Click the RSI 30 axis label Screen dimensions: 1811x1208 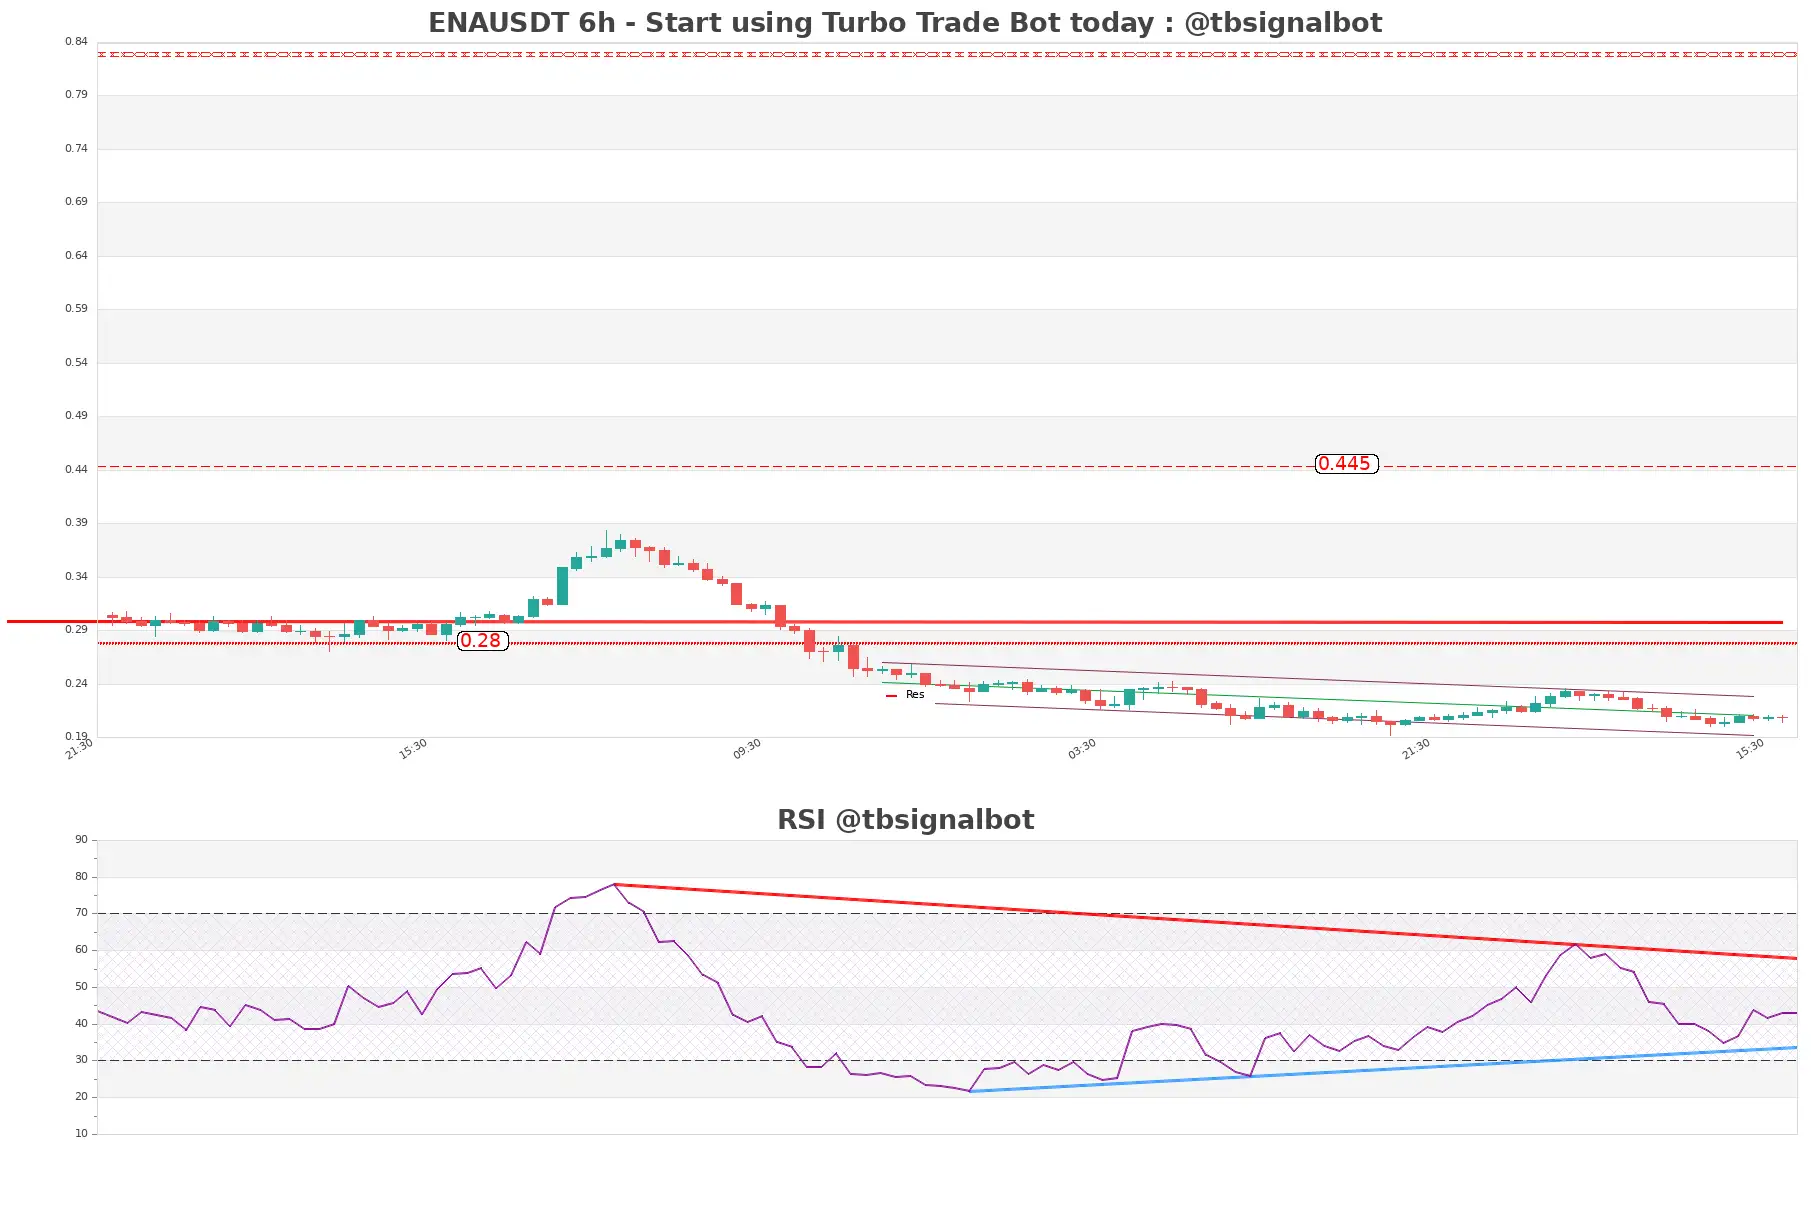pos(81,1060)
